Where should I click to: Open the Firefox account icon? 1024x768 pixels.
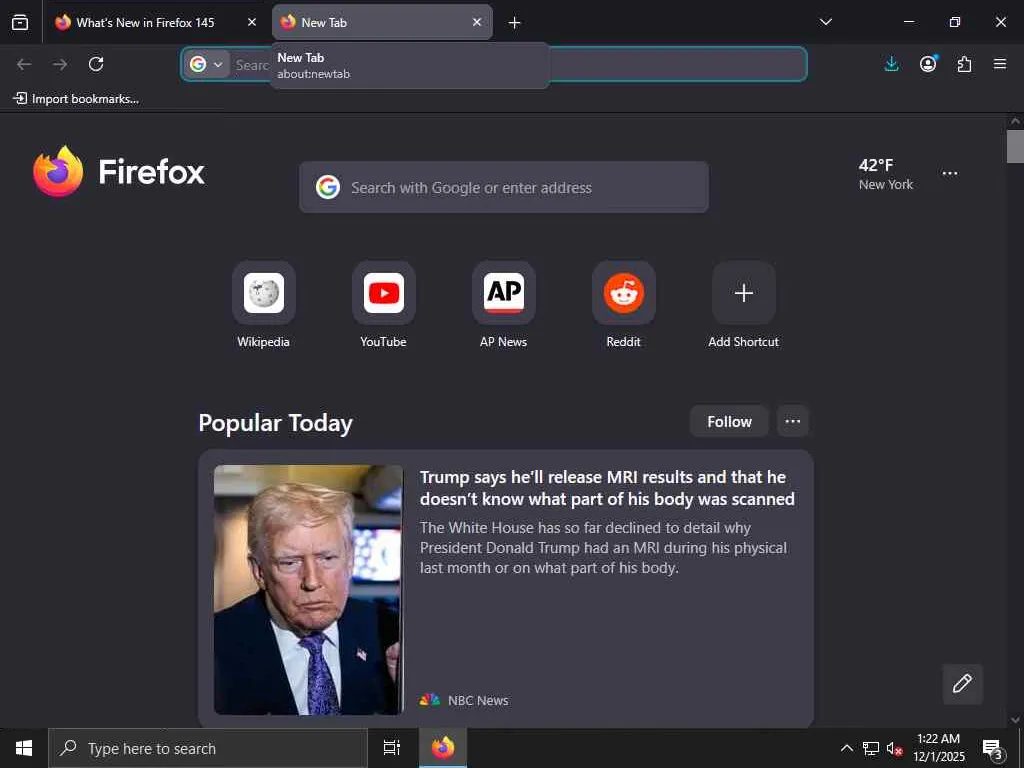tap(928, 64)
